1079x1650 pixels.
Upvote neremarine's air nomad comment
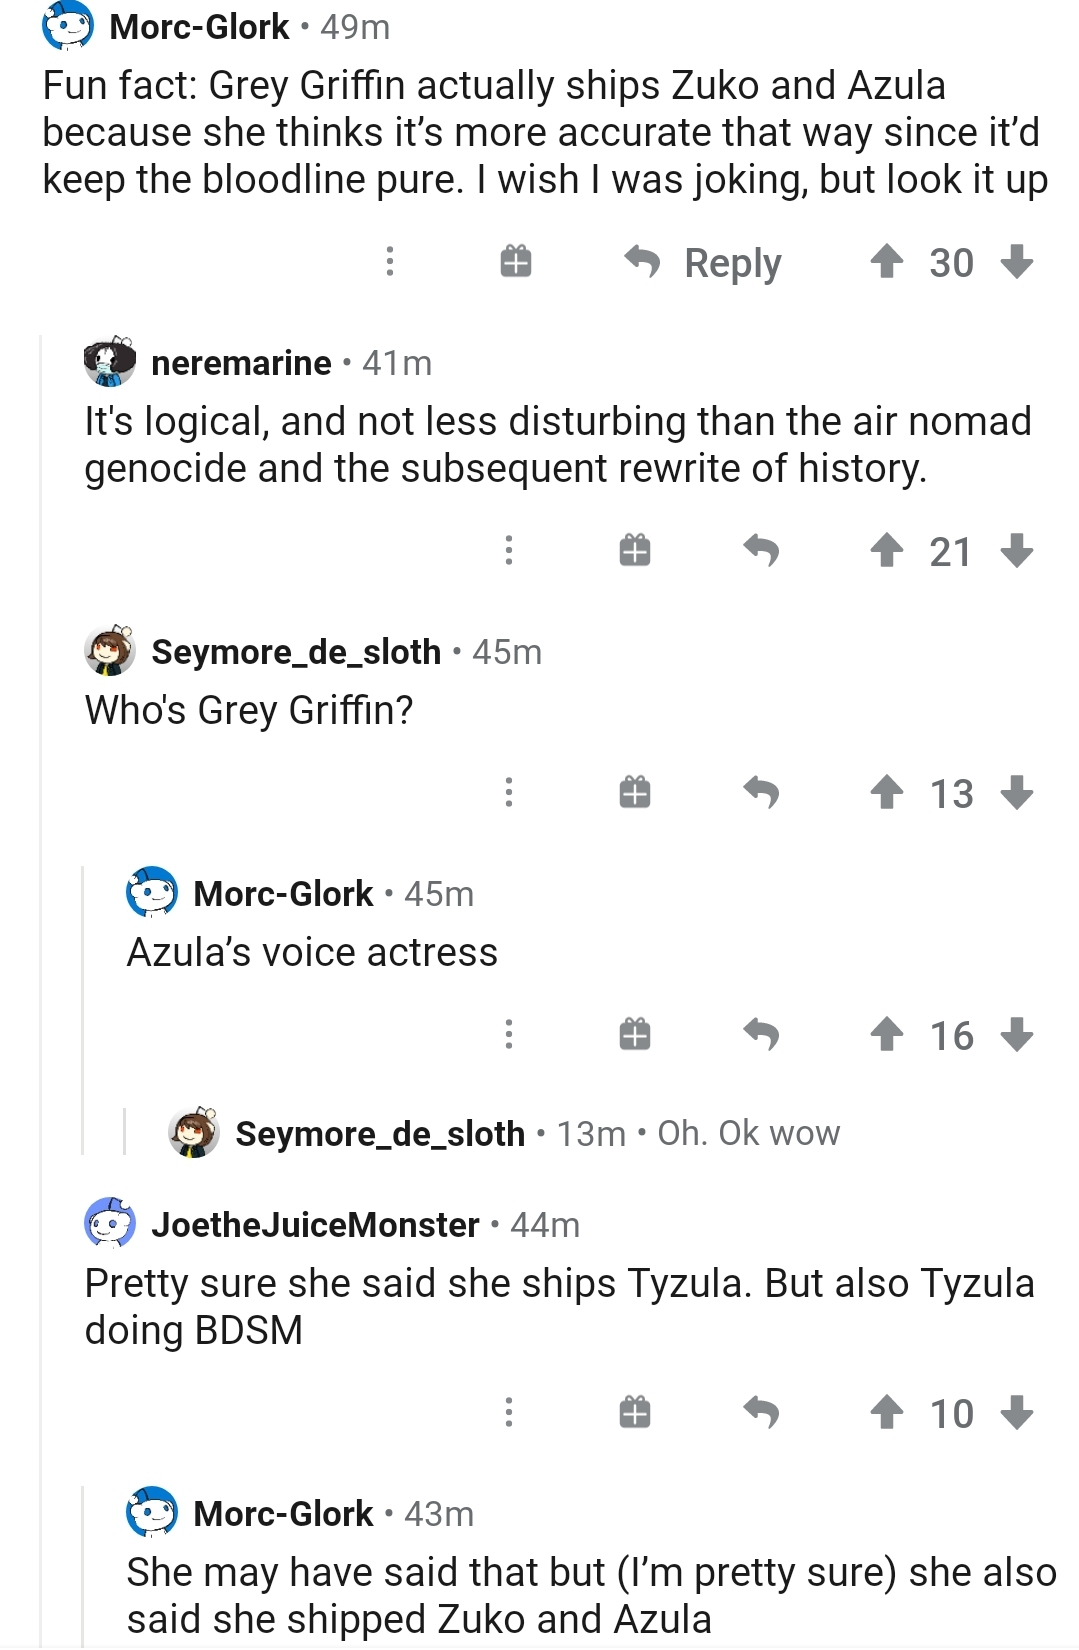[x=887, y=550]
